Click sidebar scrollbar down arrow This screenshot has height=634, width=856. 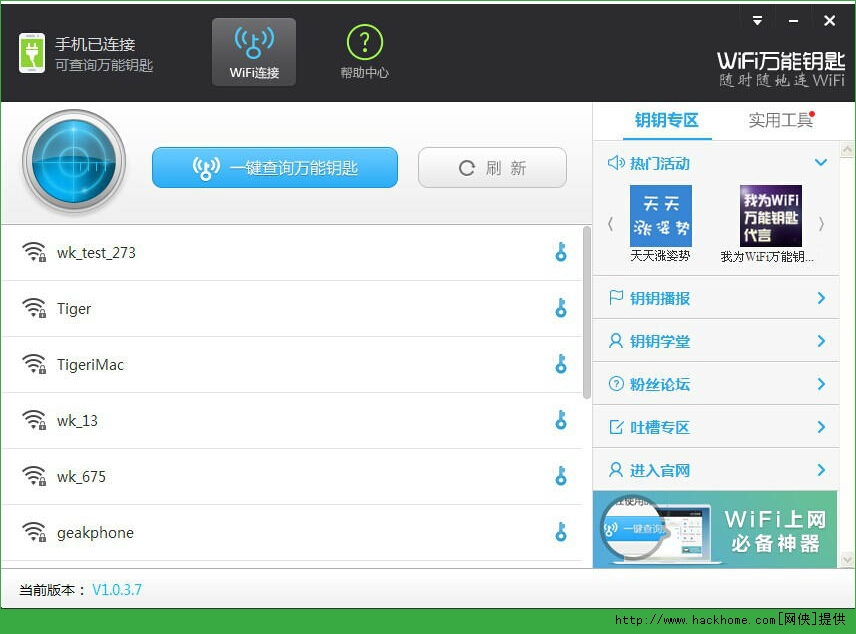click(x=847, y=560)
